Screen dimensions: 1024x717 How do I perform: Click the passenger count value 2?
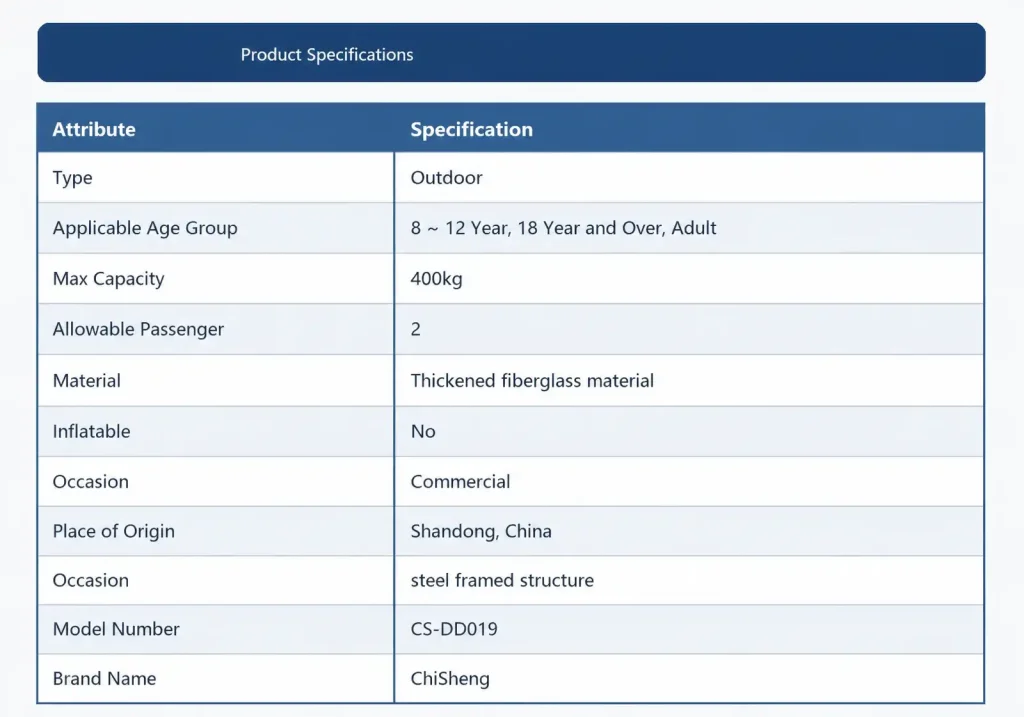point(415,329)
